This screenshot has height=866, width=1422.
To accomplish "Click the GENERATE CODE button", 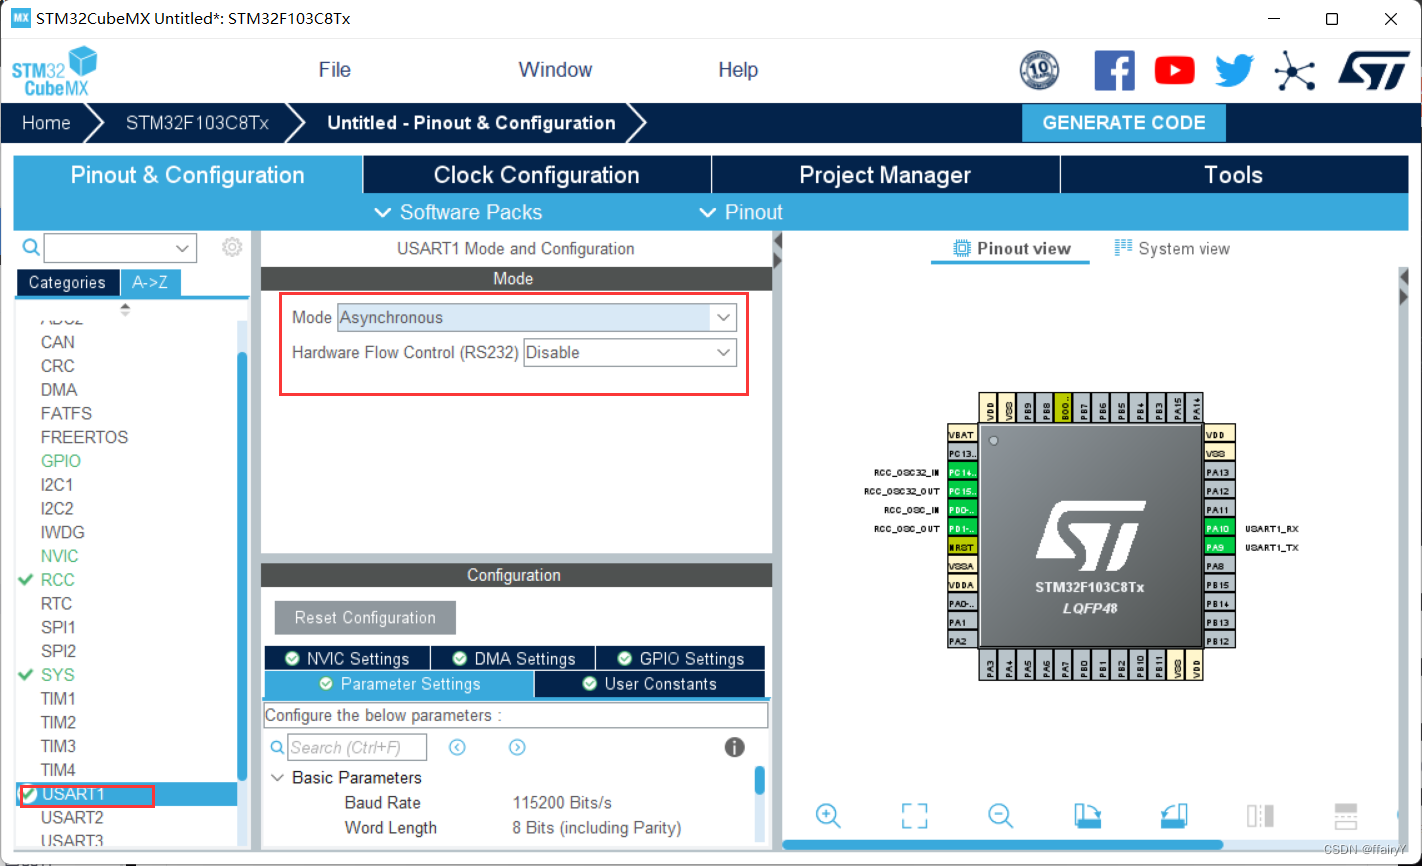I will (x=1124, y=123).
